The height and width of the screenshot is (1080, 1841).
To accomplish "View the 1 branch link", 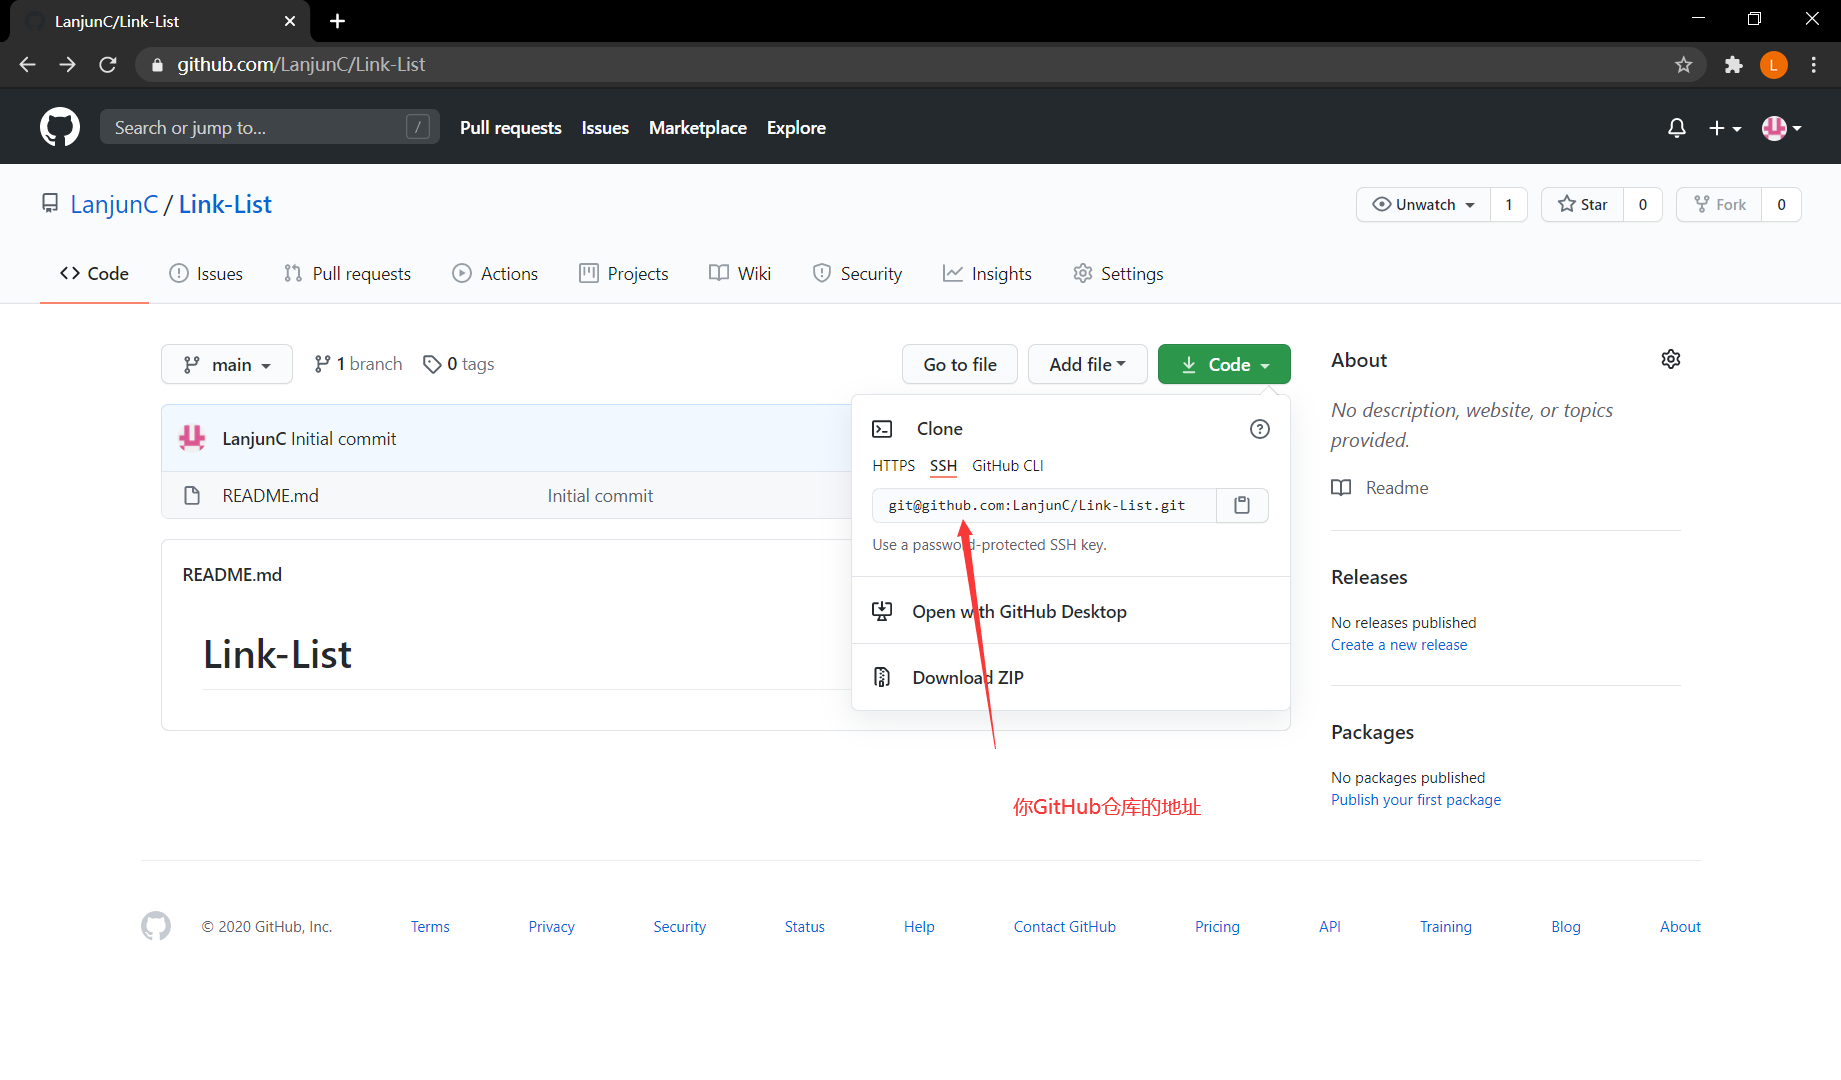I will pyautogui.click(x=358, y=364).
